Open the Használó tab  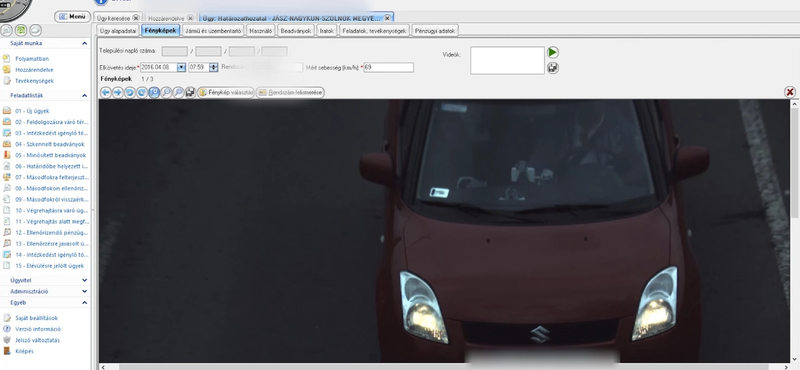tap(261, 31)
